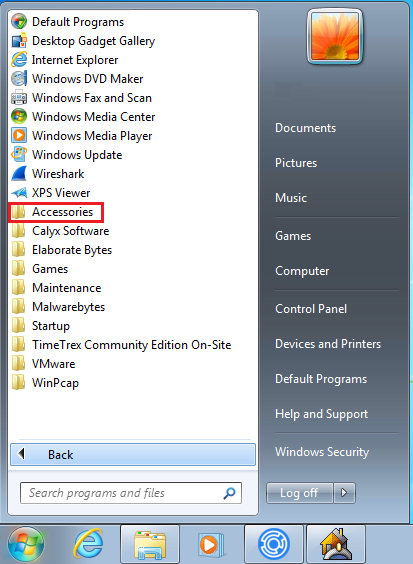Image resolution: width=413 pixels, height=564 pixels.
Task: Open the shutdown options arrow beside Log off
Action: pos(344,492)
